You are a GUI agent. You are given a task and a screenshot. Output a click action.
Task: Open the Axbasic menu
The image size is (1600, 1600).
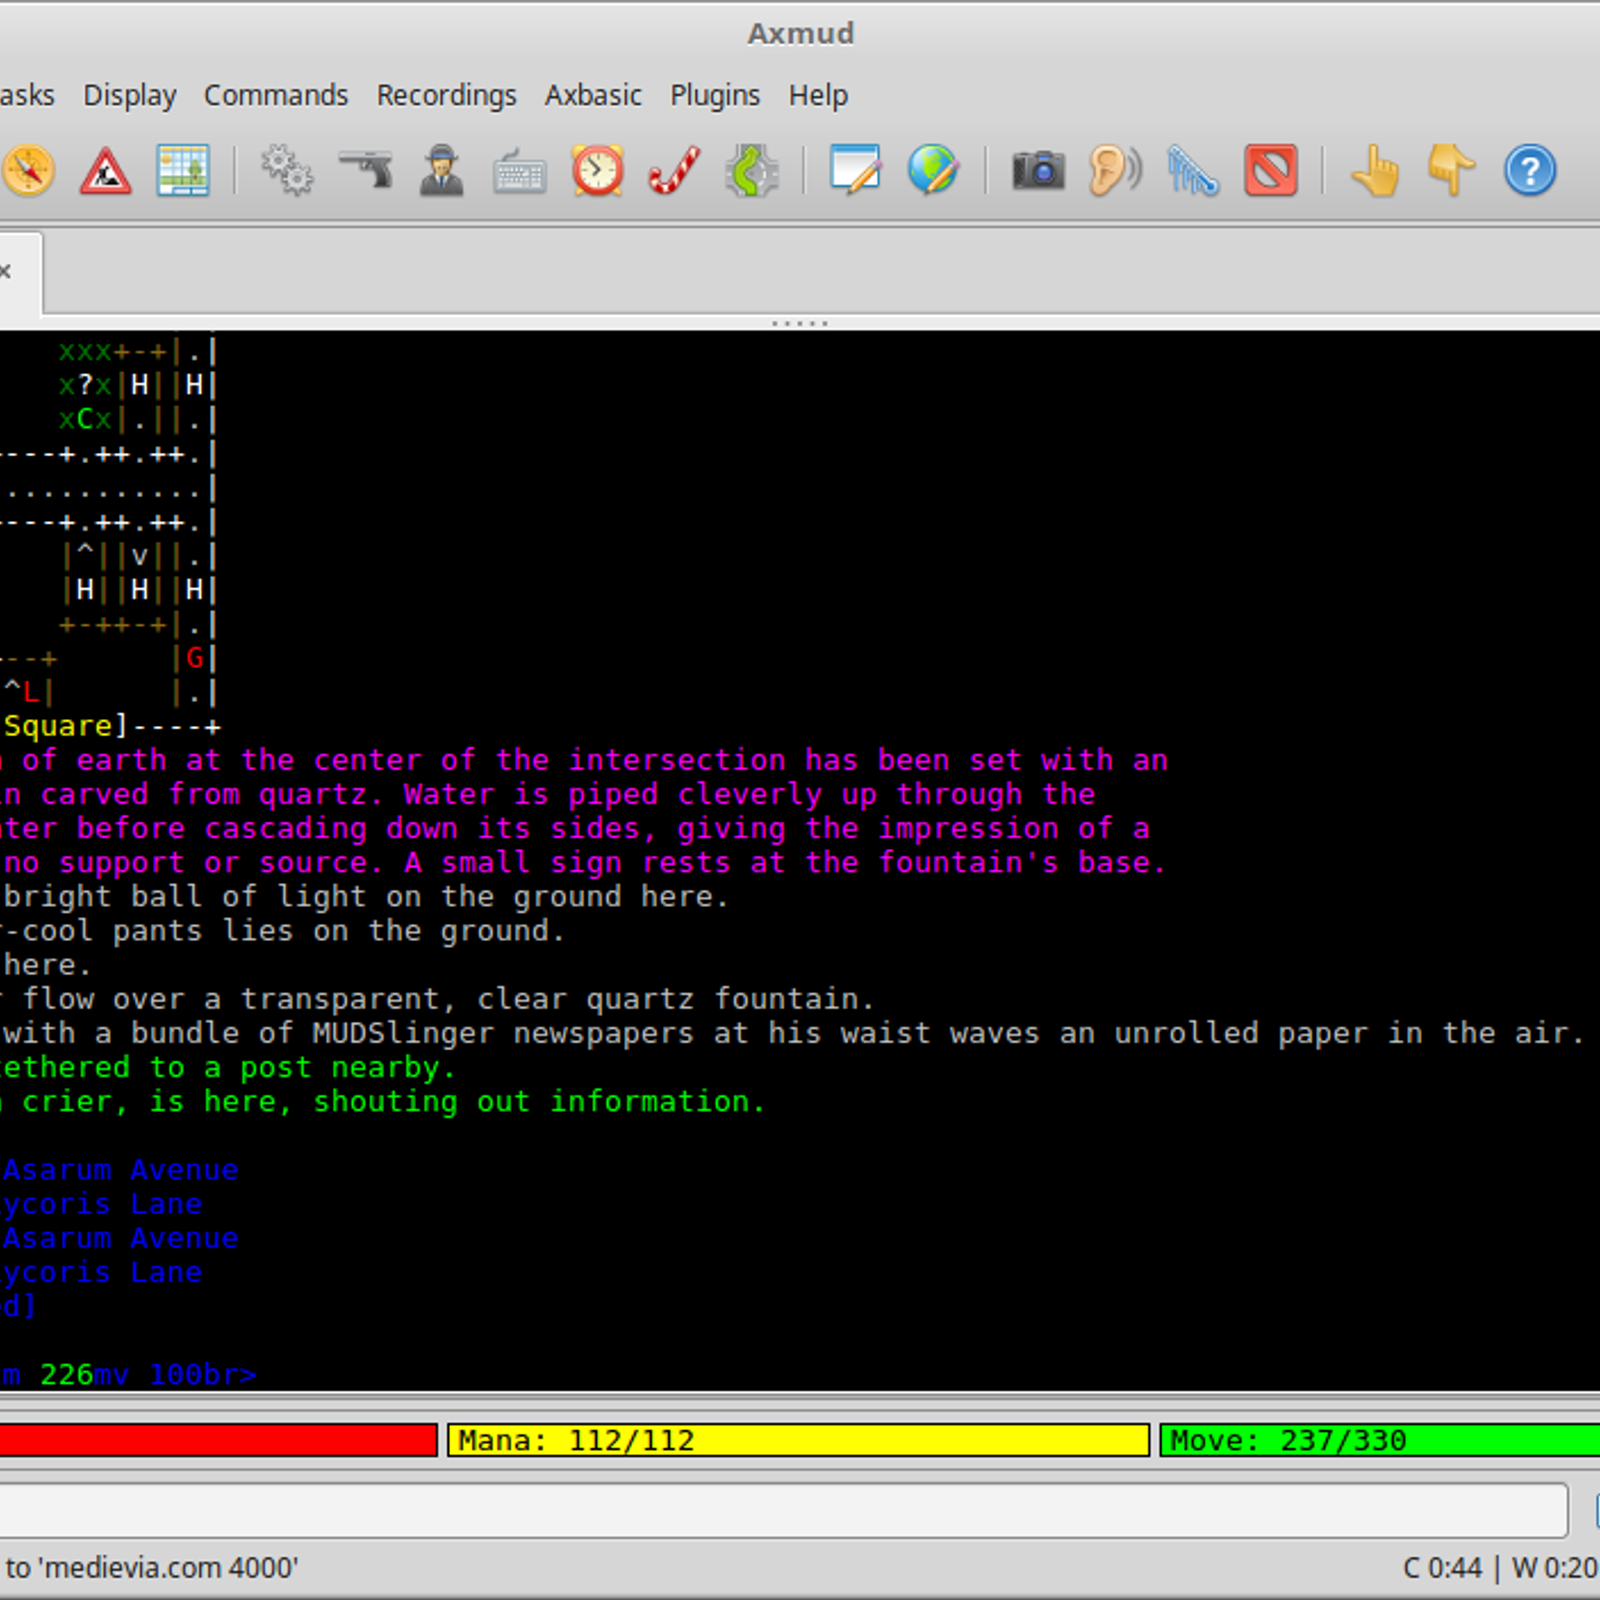click(x=593, y=95)
